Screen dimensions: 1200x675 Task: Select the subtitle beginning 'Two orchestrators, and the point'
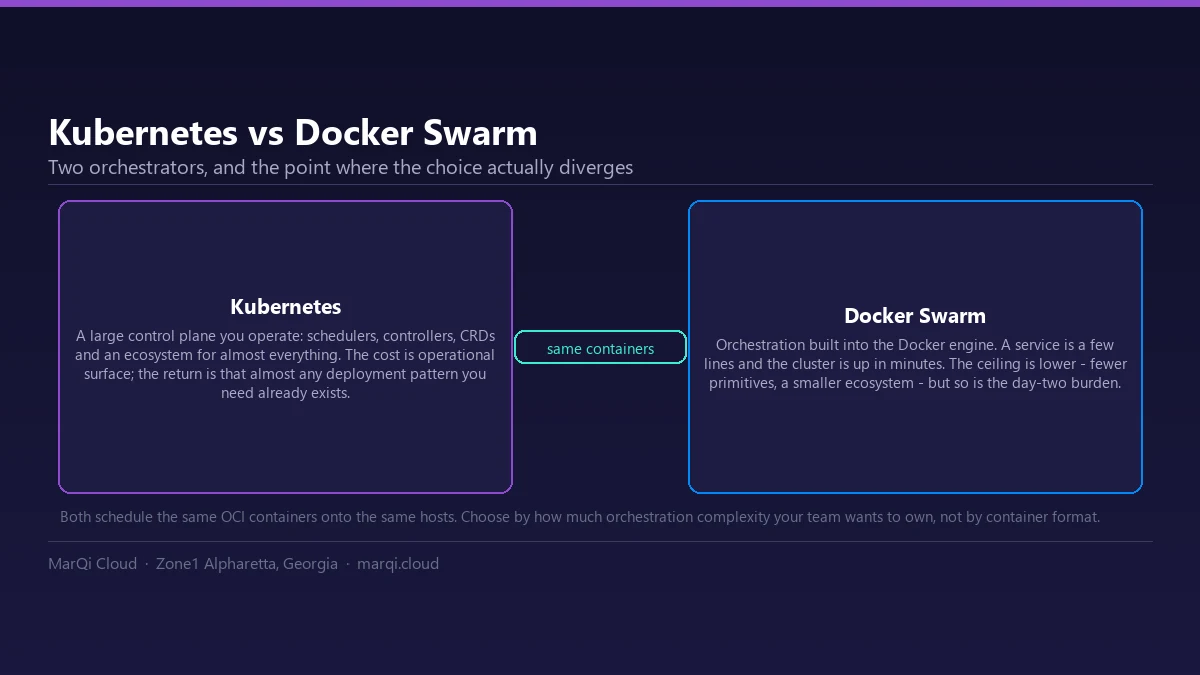tap(341, 167)
